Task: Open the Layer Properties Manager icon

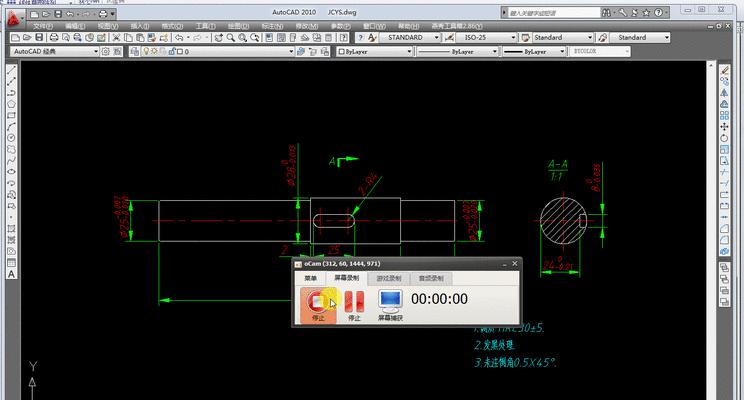Action: tap(135, 51)
